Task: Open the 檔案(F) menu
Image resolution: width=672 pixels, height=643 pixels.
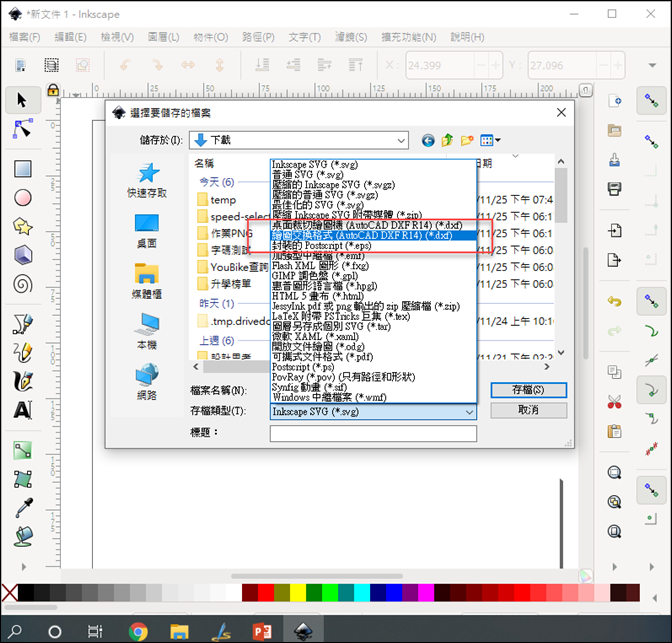Action: point(25,37)
